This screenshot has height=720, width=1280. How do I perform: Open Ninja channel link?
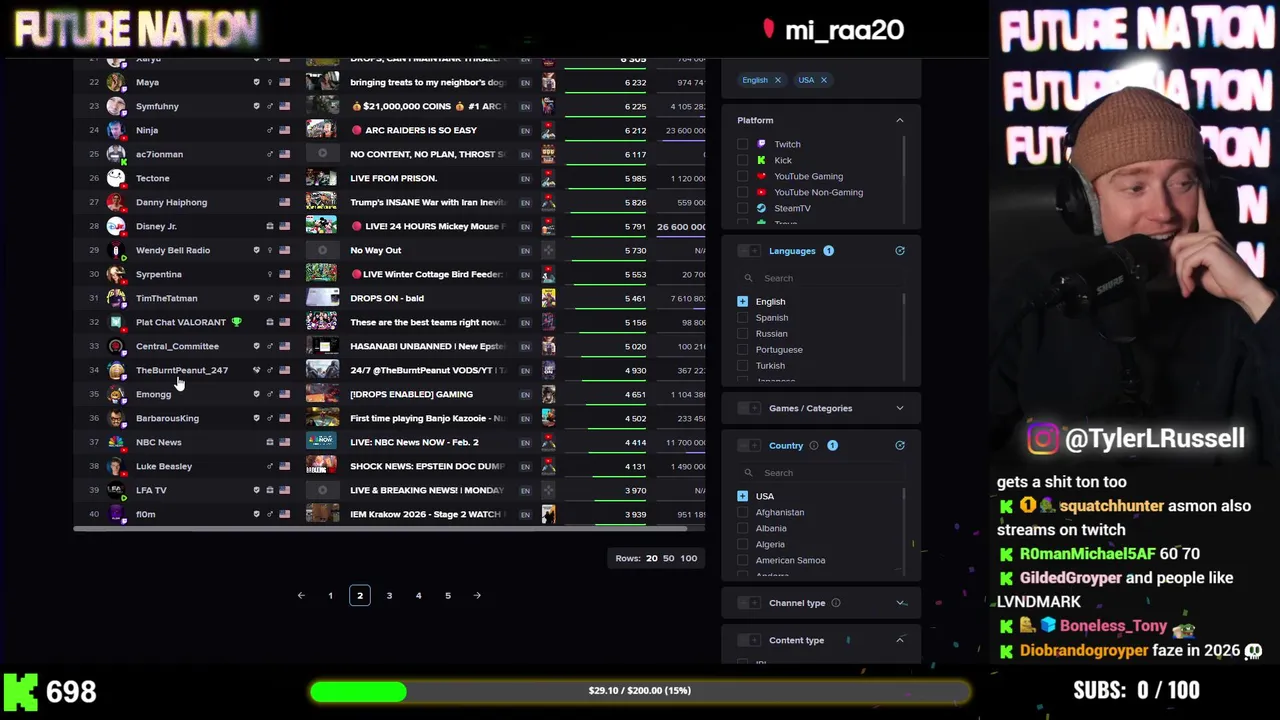coord(147,130)
